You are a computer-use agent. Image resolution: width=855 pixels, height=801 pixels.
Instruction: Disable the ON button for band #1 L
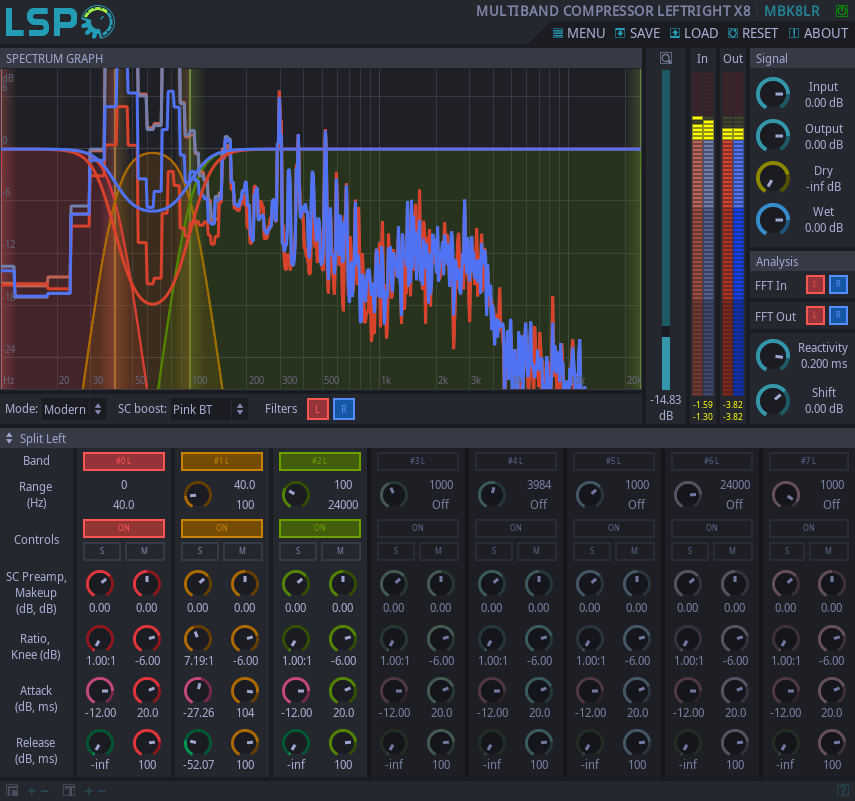point(222,528)
